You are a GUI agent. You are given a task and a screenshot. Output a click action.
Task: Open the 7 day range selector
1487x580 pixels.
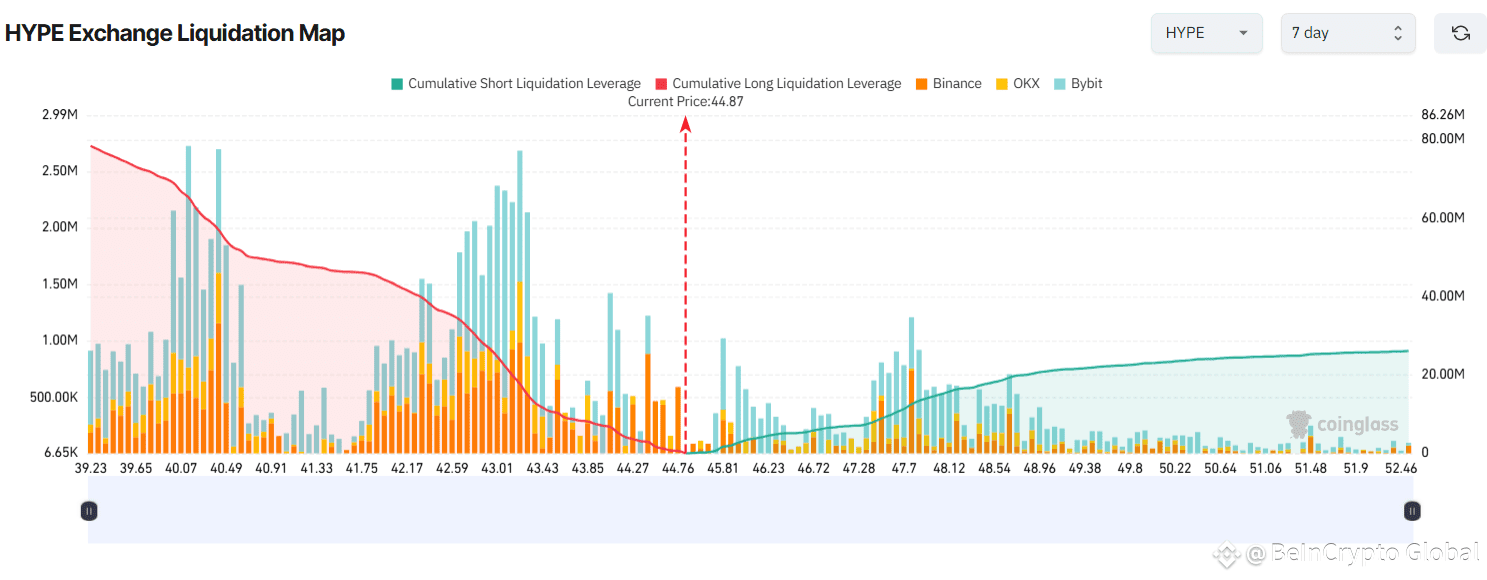1348,33
